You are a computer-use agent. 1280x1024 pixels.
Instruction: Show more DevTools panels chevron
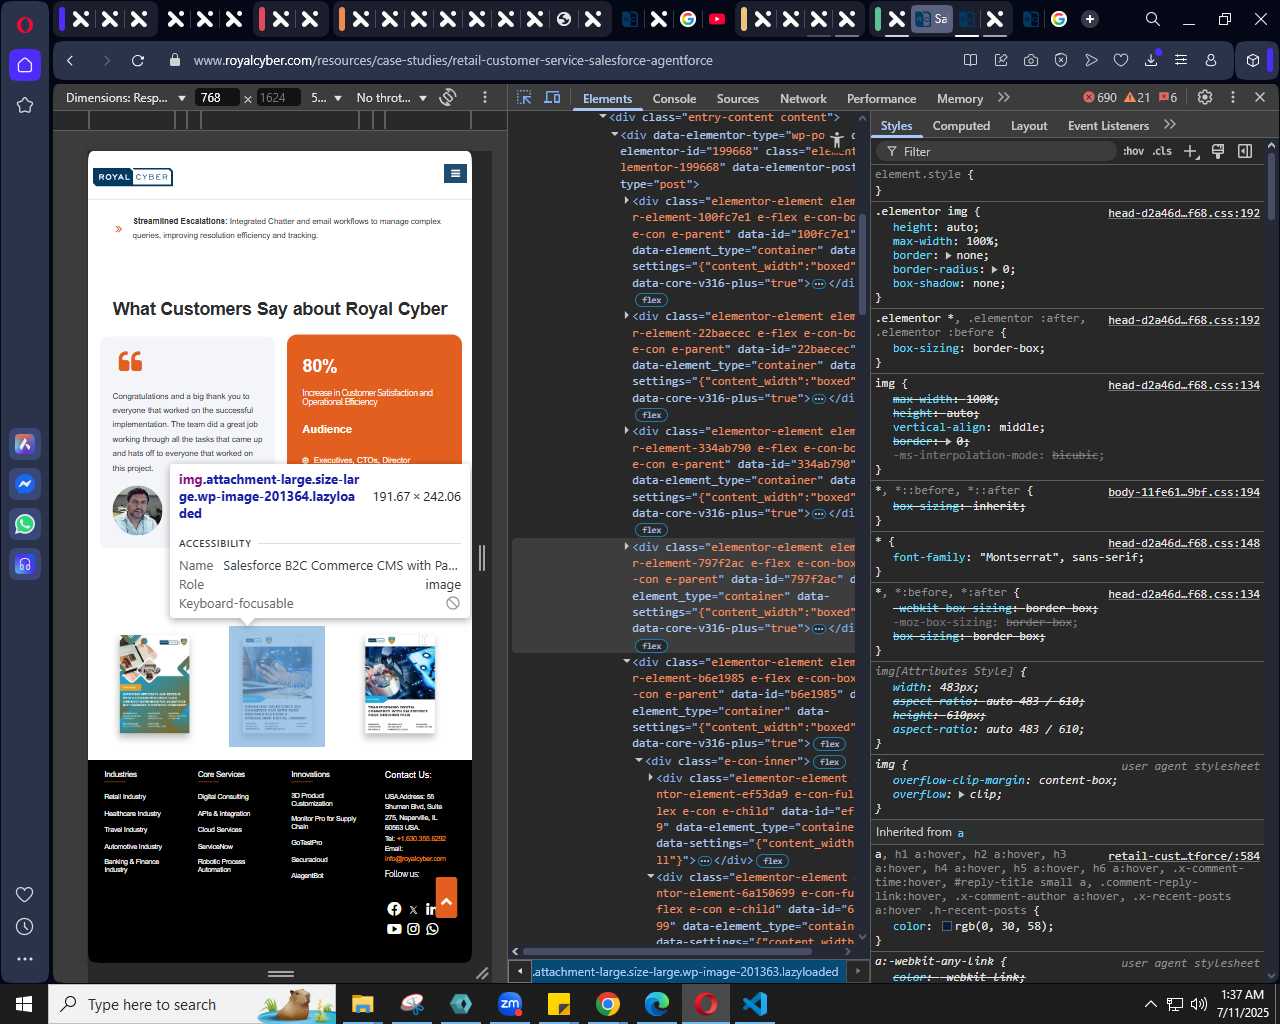click(1004, 98)
